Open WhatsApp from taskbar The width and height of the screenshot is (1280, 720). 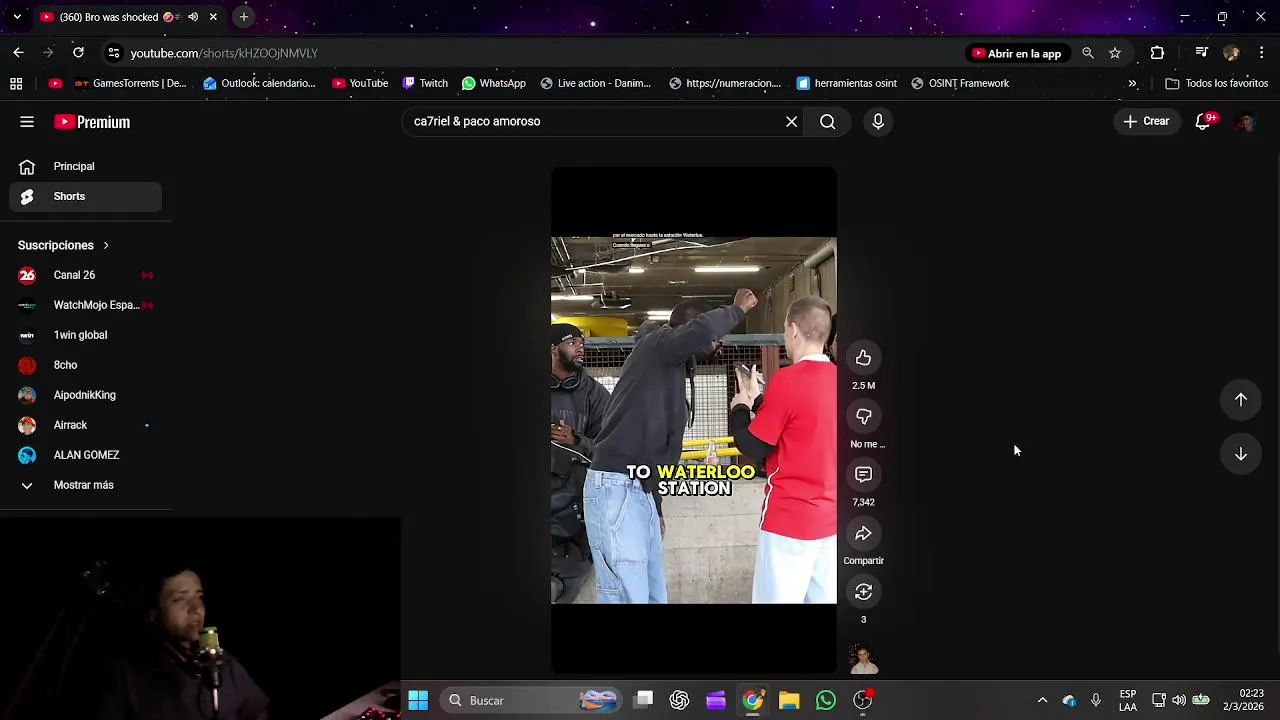(x=826, y=701)
